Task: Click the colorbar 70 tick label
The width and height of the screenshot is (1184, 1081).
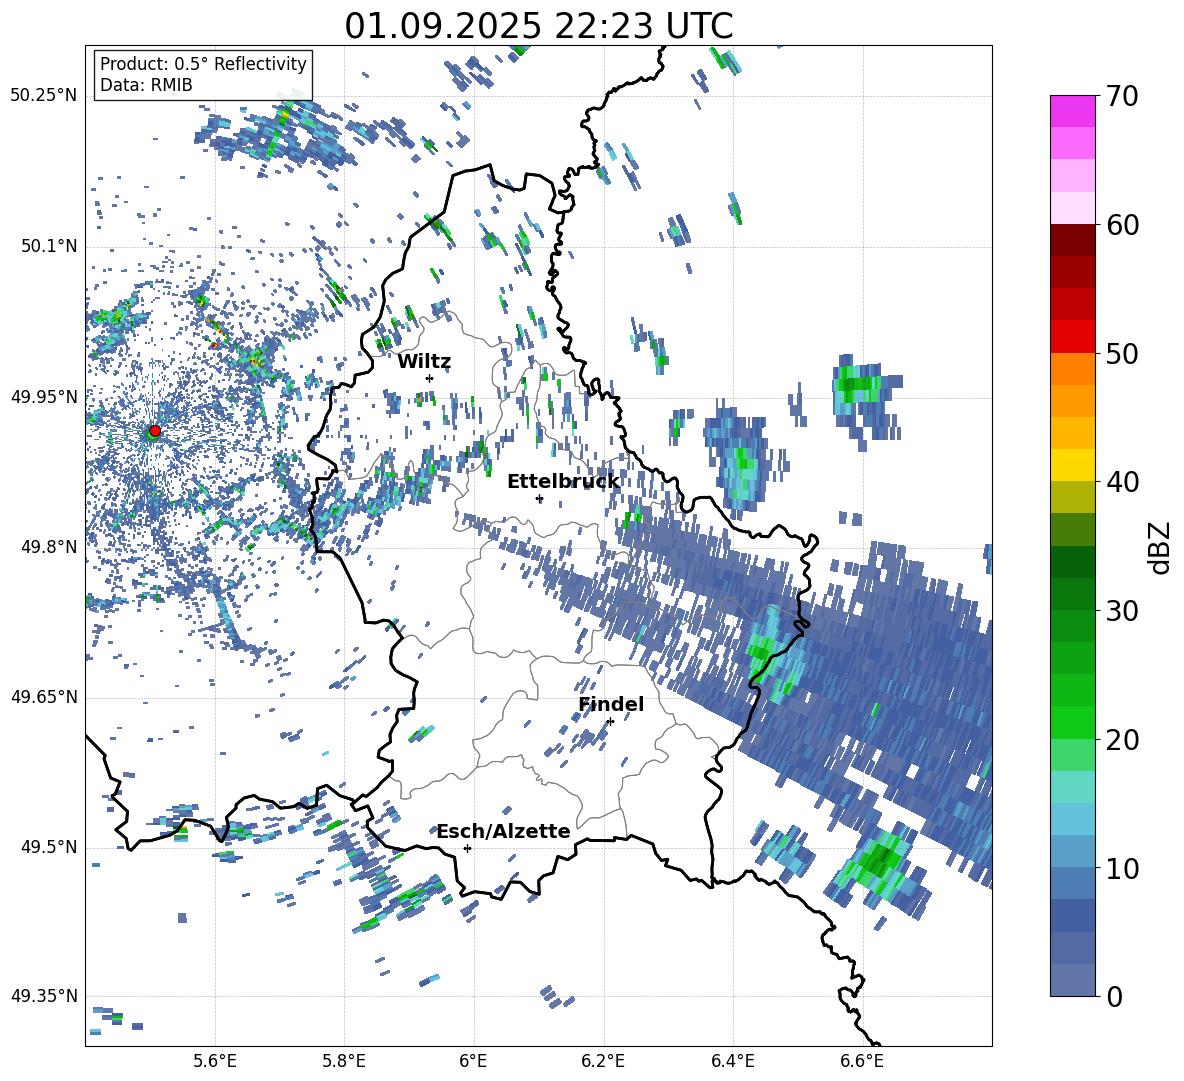Action: click(1122, 96)
